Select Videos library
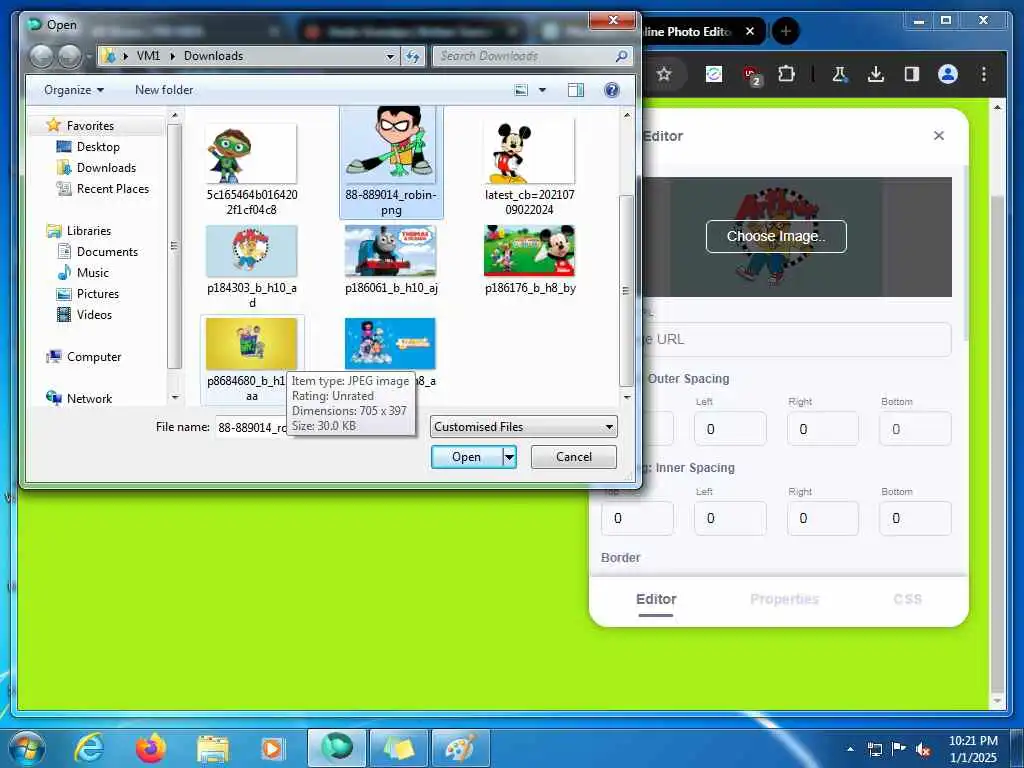The image size is (1024, 768). coord(94,315)
